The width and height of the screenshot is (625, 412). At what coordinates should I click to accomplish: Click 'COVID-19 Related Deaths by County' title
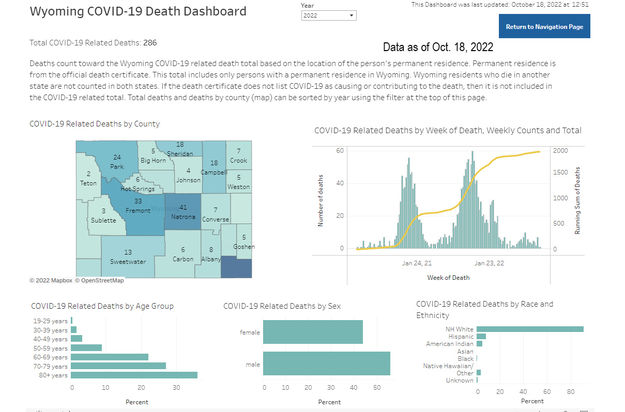pos(94,124)
